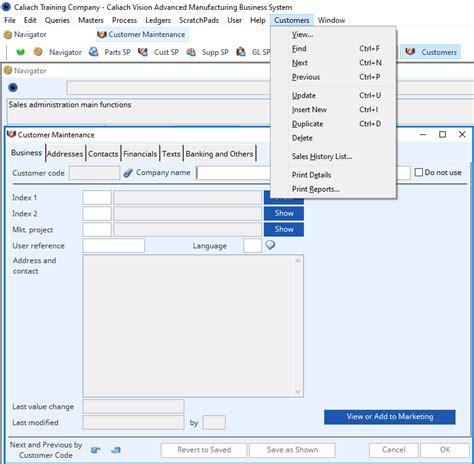This screenshot has width=474, height=464.
Task: Open the Cust SP scratchpad icon
Action: [143, 52]
